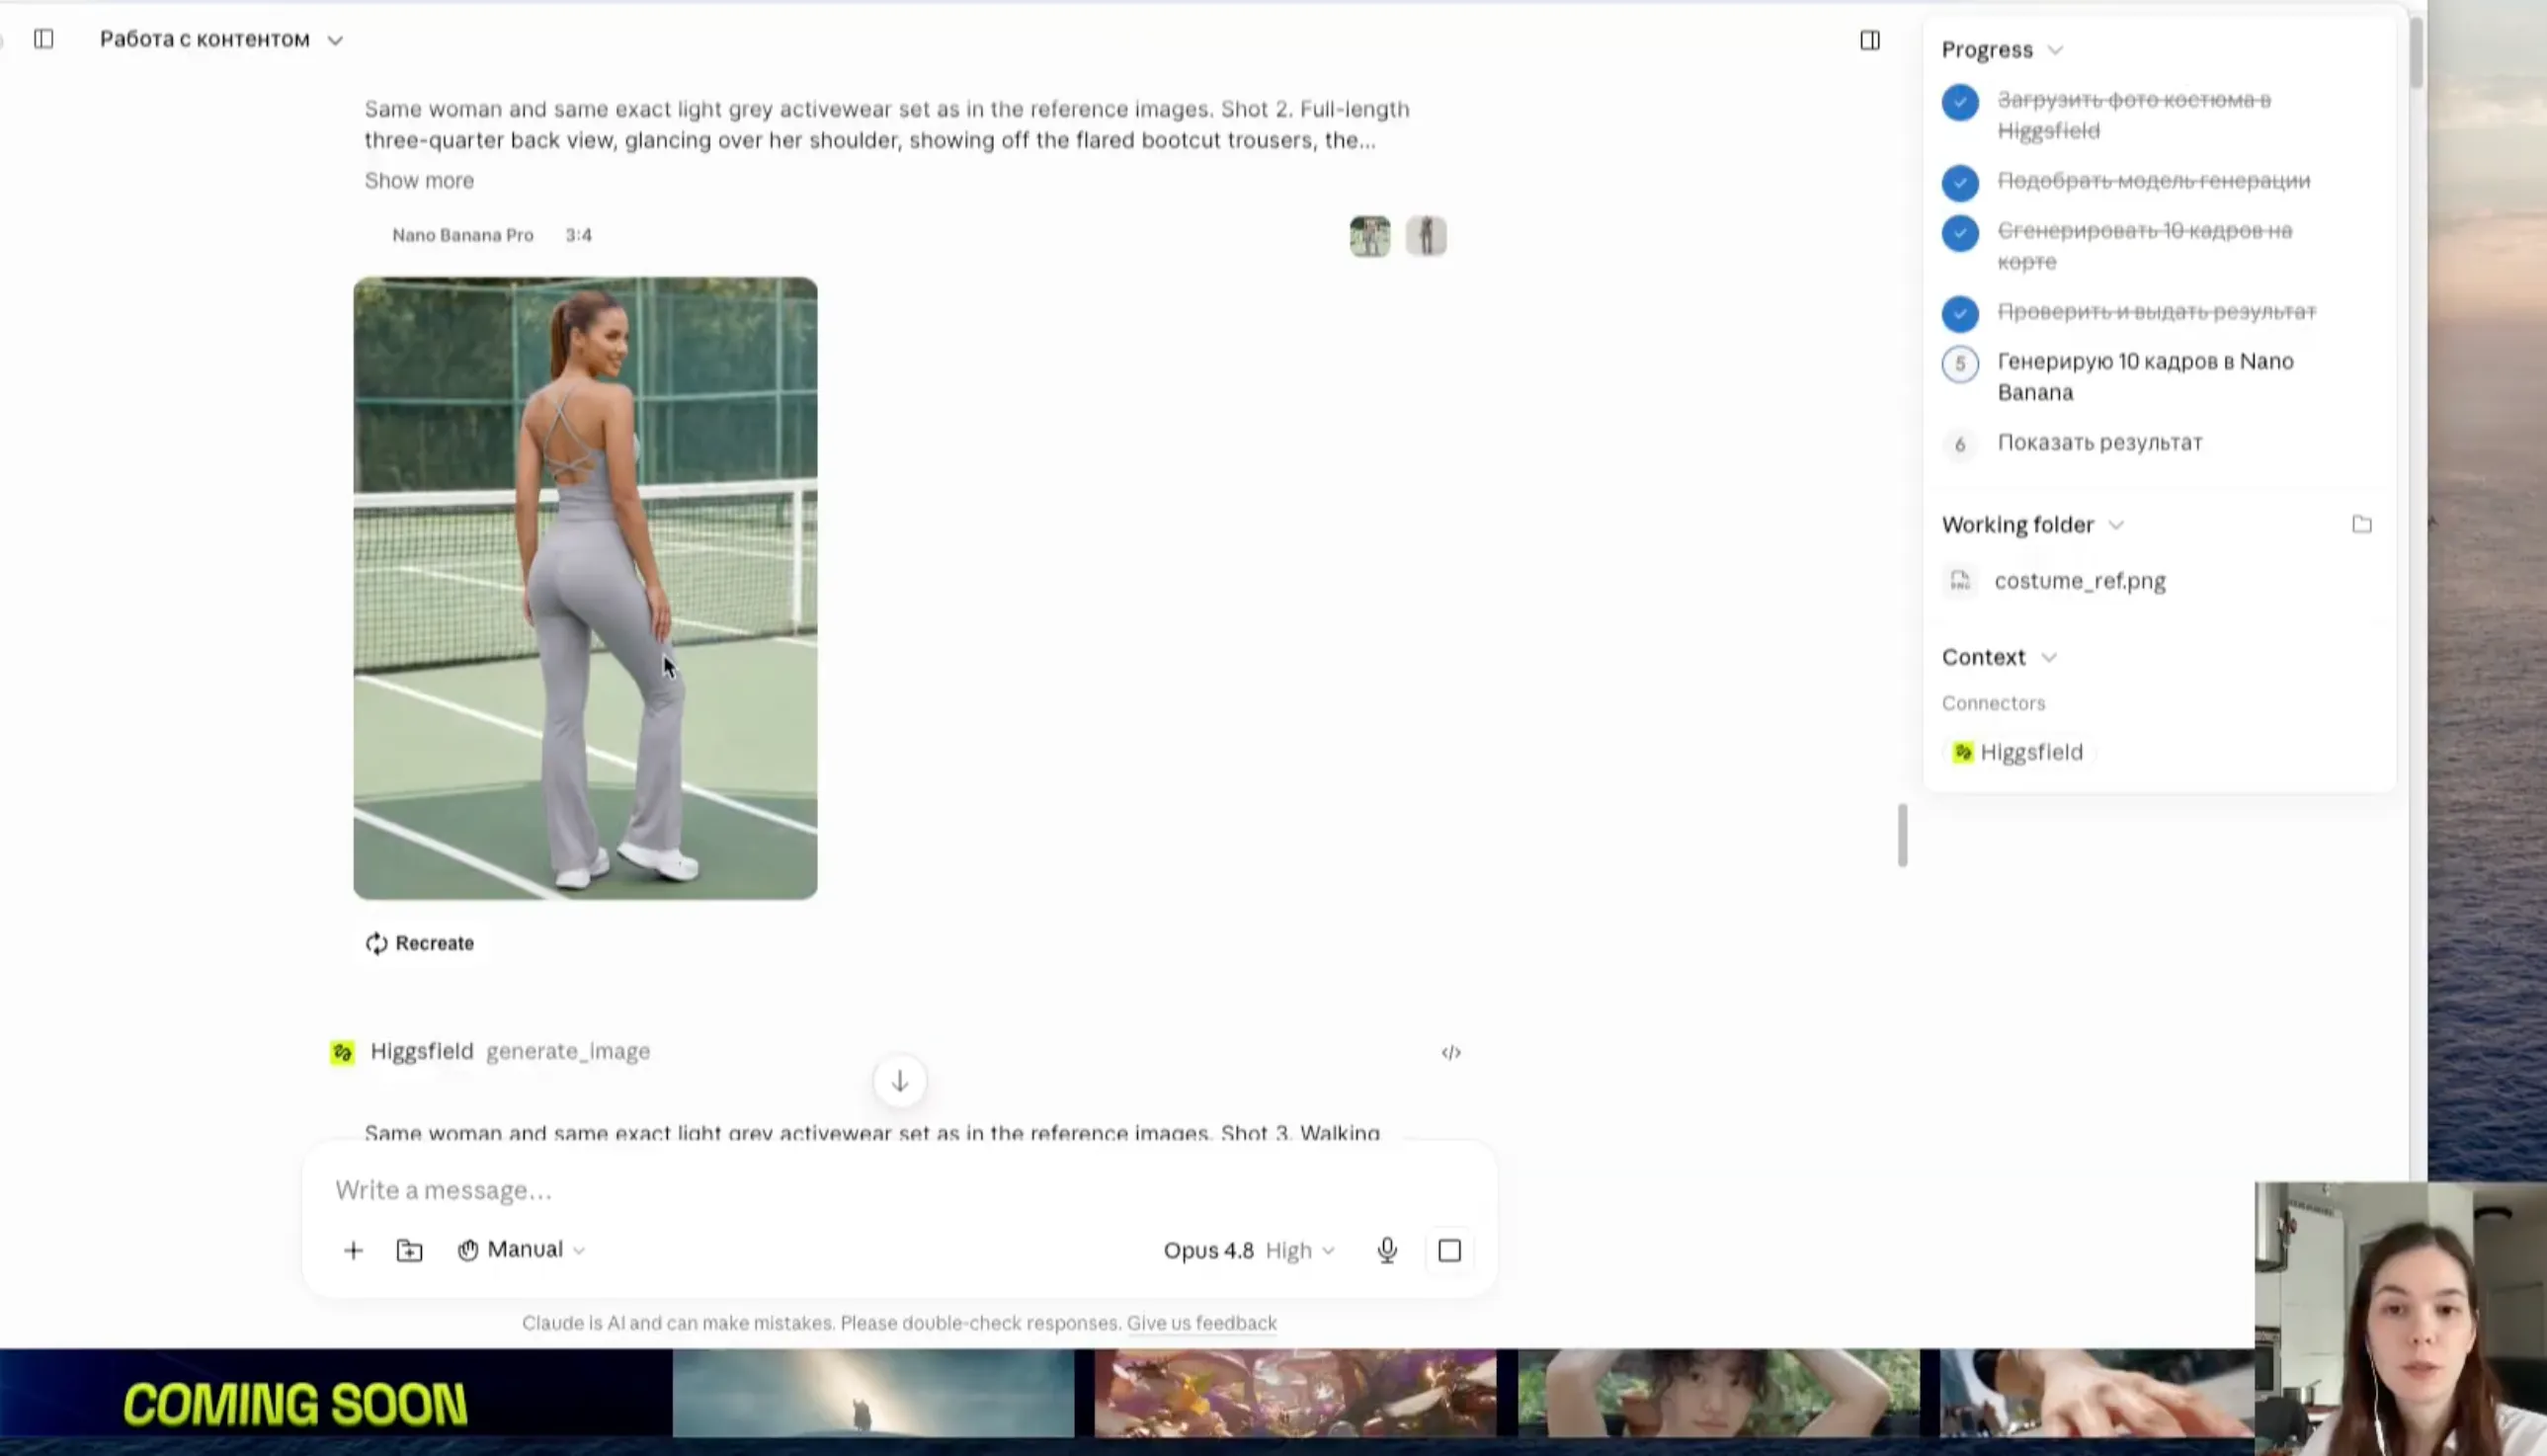This screenshot has width=2547, height=1456.
Task: Collapse the Progress section
Action: pos(2001,49)
